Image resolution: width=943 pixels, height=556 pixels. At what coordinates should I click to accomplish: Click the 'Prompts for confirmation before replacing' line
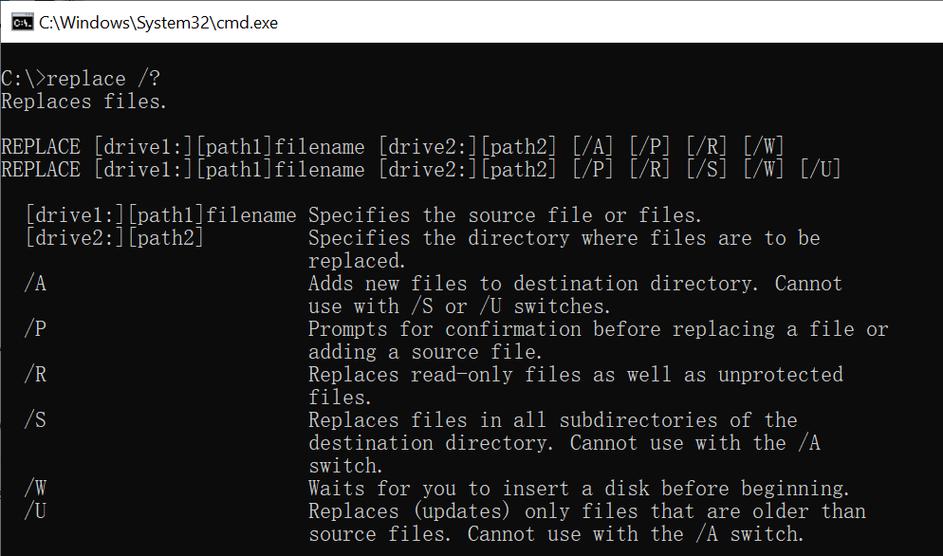pyautogui.click(x=597, y=329)
